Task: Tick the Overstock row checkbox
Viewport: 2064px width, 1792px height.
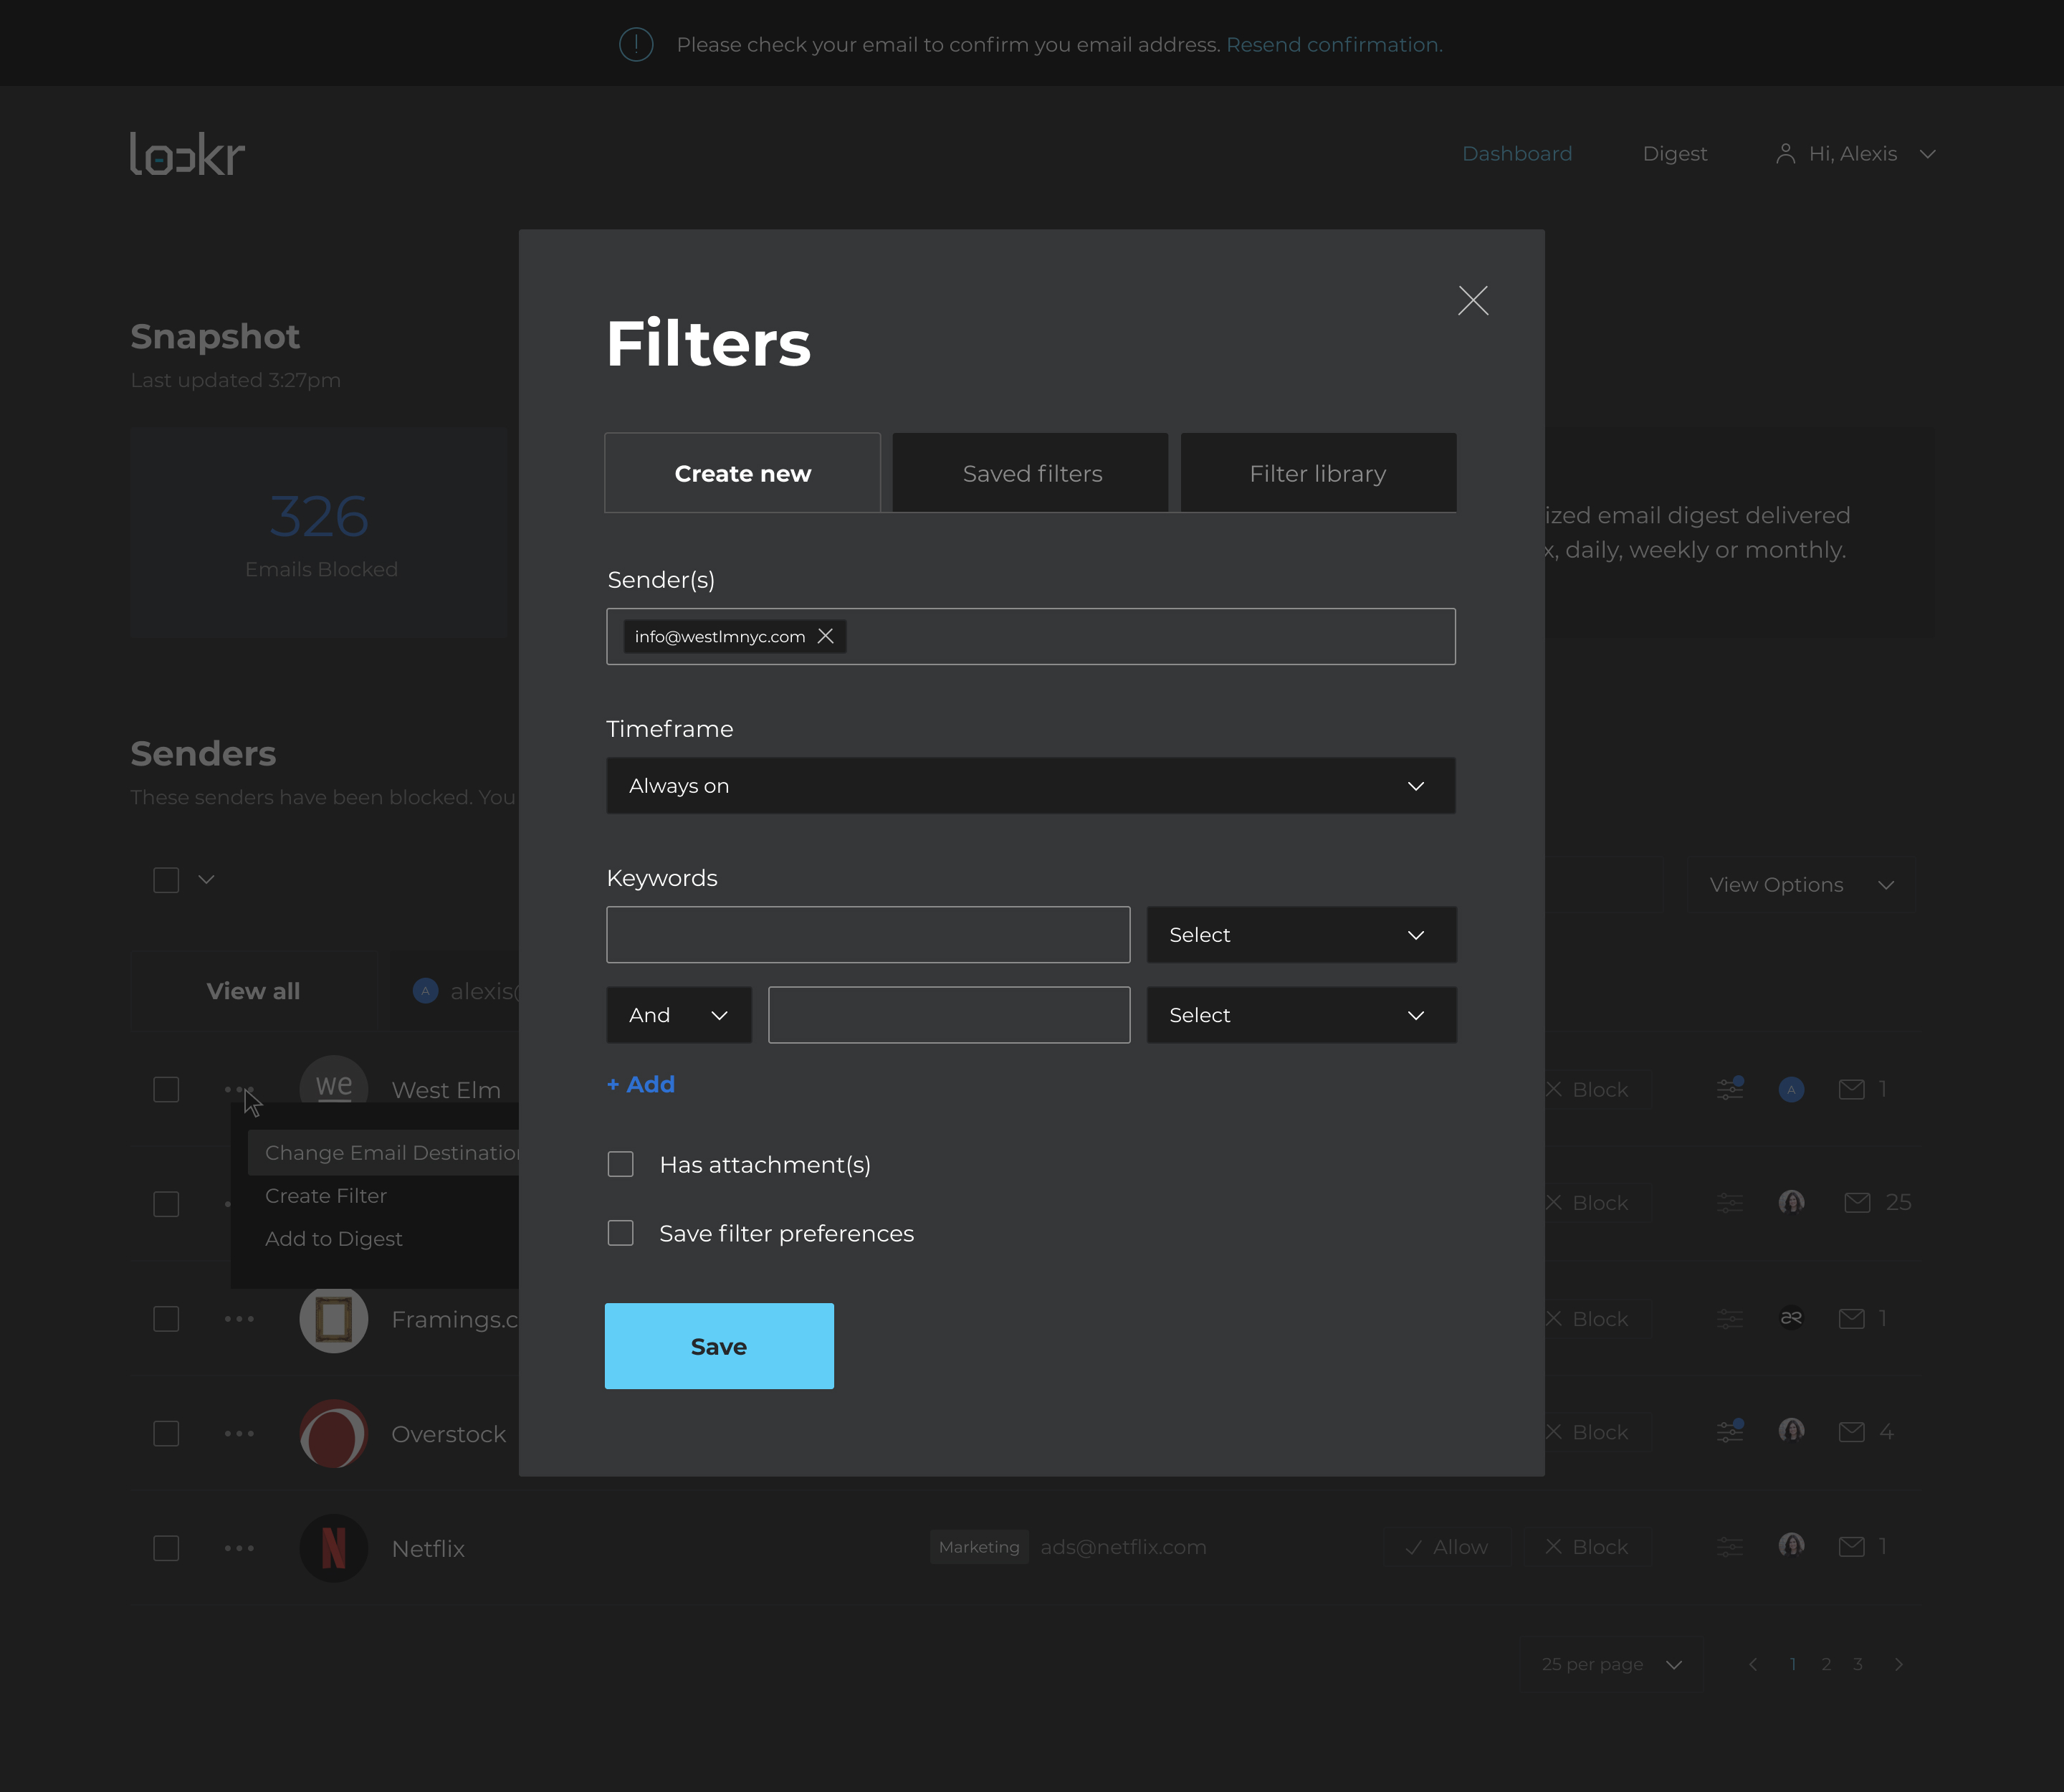Action: 166,1433
